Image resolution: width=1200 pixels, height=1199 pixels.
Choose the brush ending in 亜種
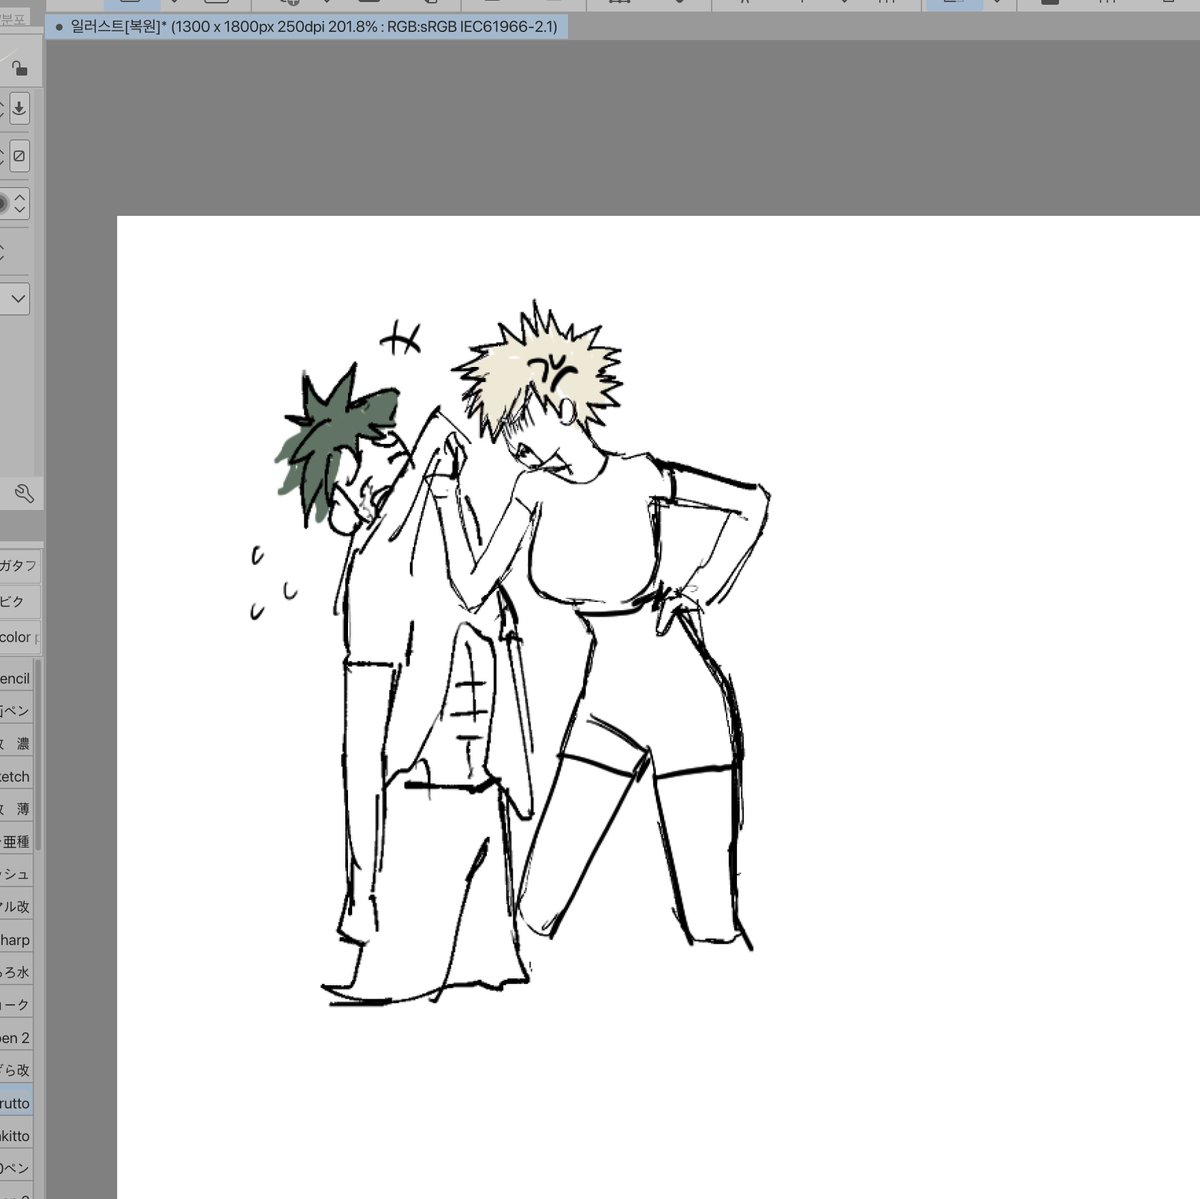point(16,841)
